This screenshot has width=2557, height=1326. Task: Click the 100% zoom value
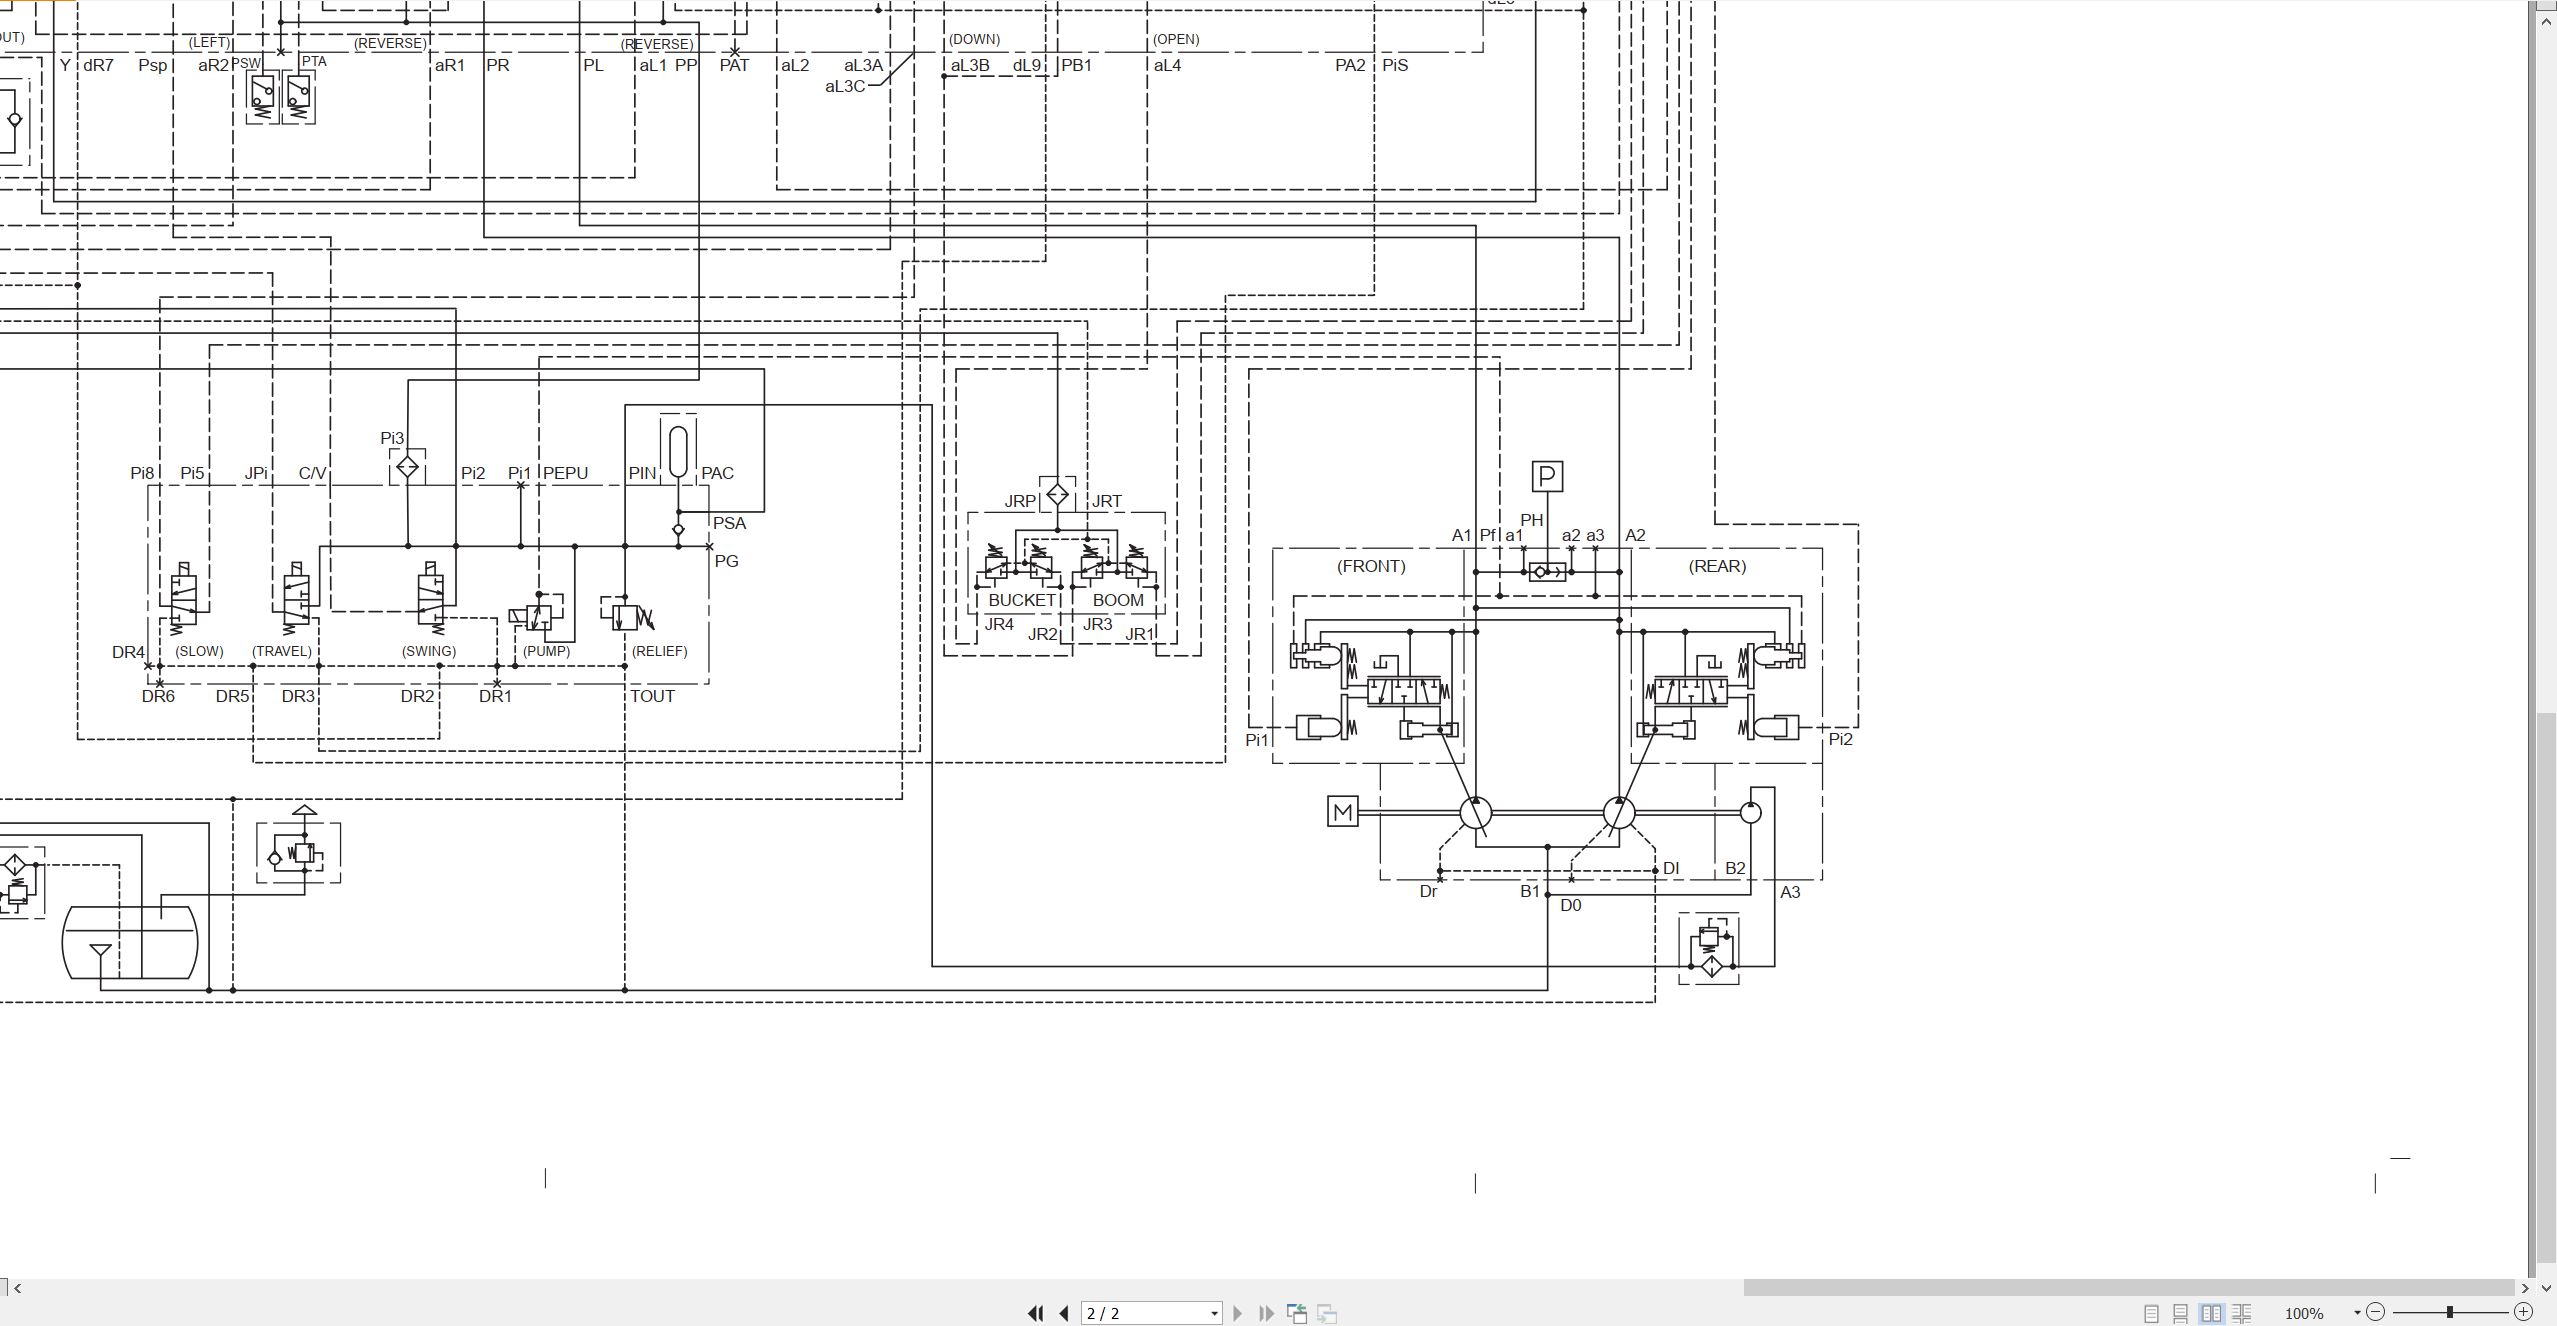(x=2304, y=1314)
